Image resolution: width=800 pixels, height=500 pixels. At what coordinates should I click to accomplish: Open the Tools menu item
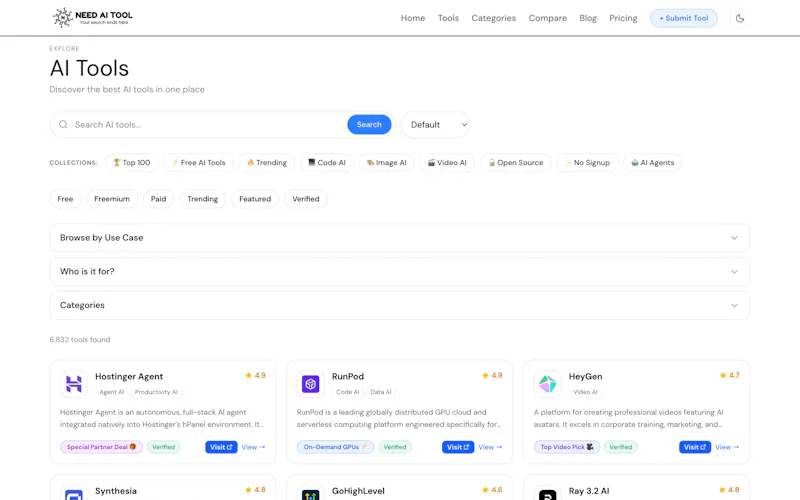pyautogui.click(x=448, y=18)
